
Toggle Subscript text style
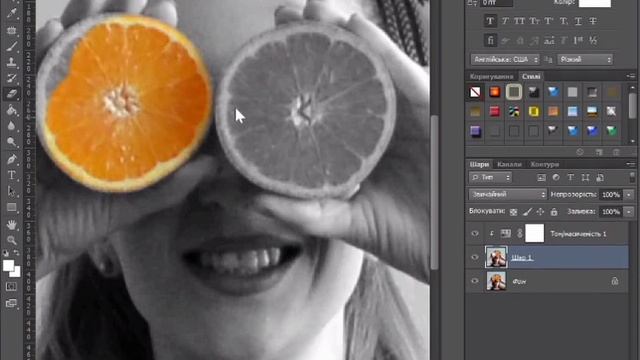click(564, 21)
